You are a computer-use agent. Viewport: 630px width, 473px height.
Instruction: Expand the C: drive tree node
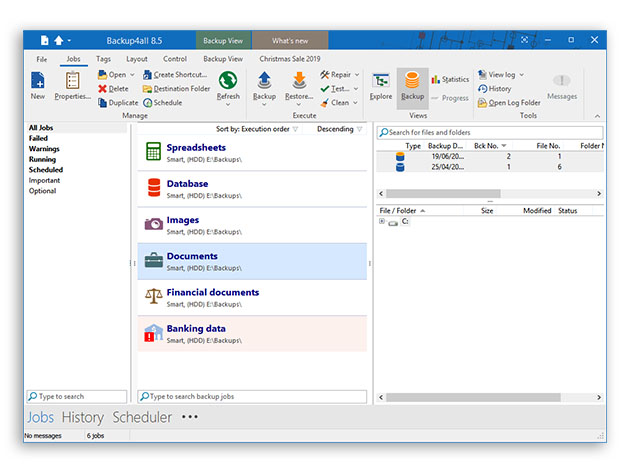point(383,222)
